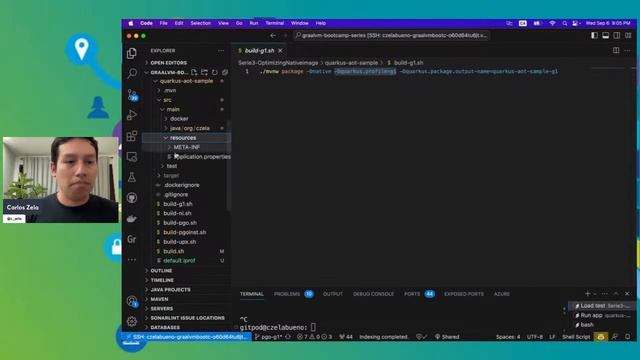
Task: Refresh the explorer file tree
Action: pos(214,72)
